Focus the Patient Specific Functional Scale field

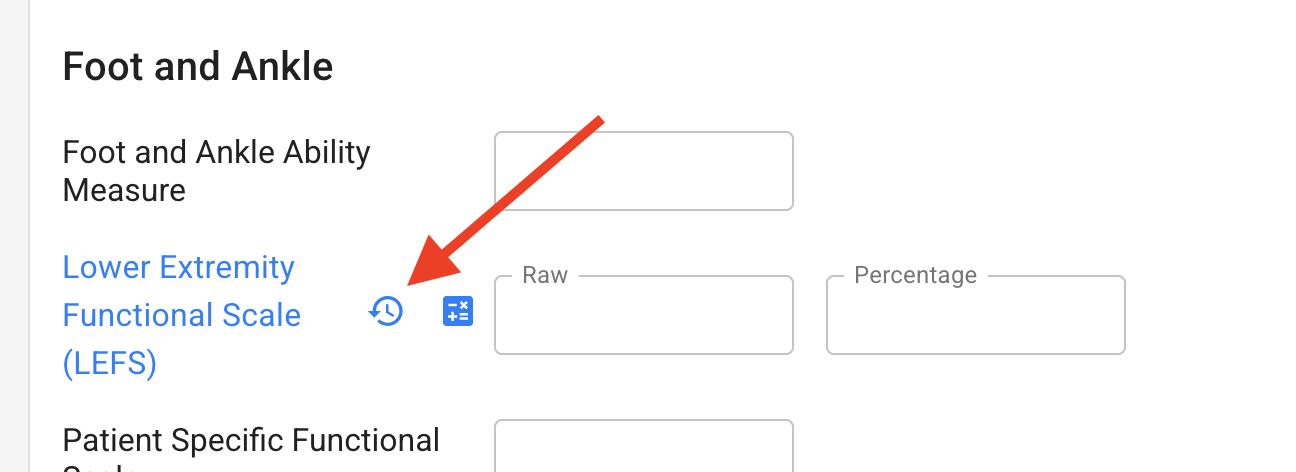pyautogui.click(x=644, y=445)
